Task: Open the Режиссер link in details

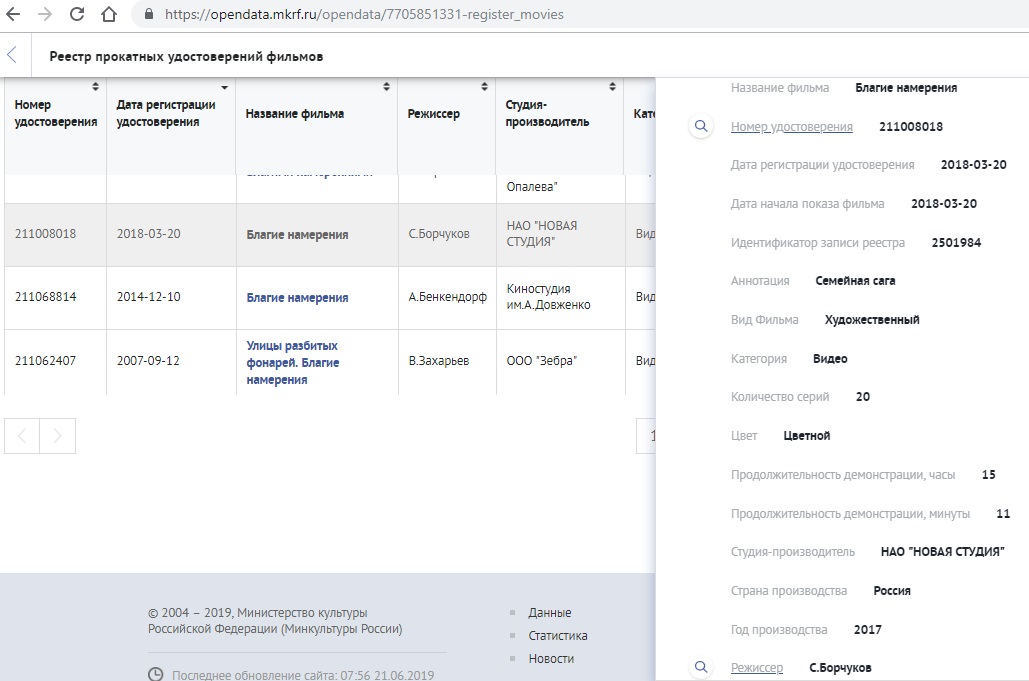Action: coord(757,668)
